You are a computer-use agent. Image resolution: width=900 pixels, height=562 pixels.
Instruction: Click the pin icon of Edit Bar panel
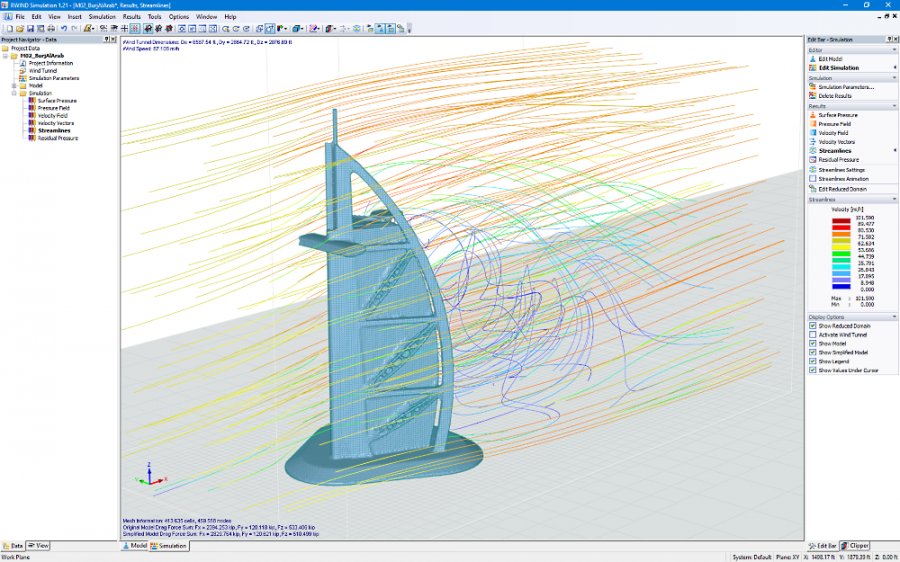pos(890,40)
